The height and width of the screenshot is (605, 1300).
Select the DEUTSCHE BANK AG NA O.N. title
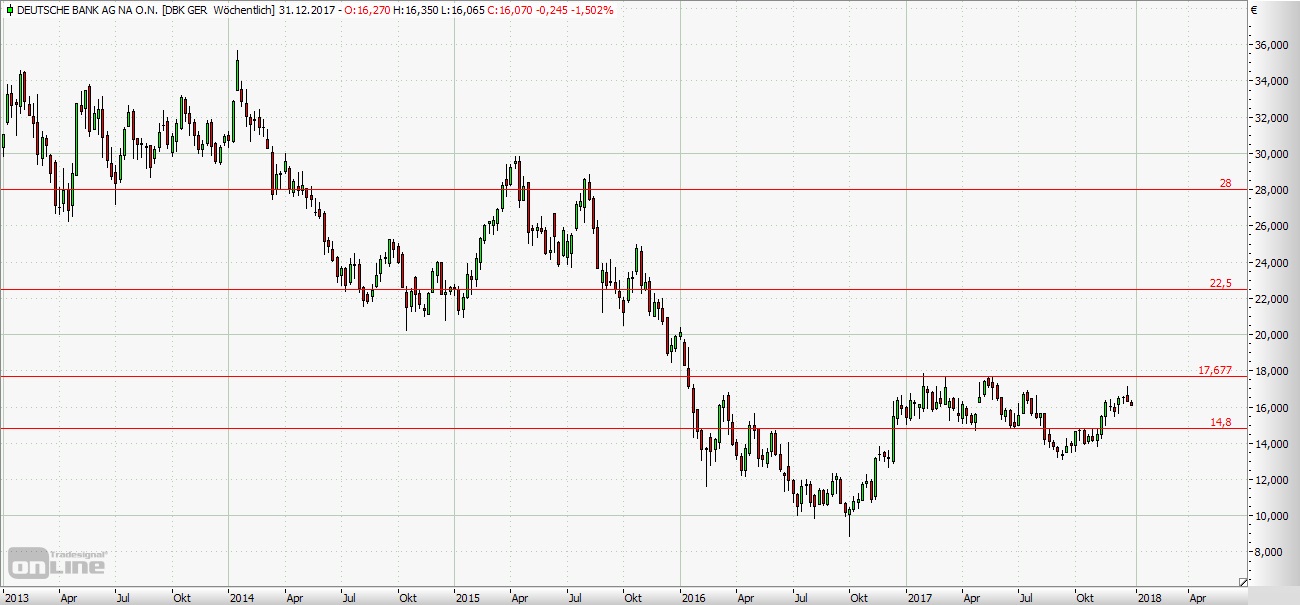click(x=84, y=9)
